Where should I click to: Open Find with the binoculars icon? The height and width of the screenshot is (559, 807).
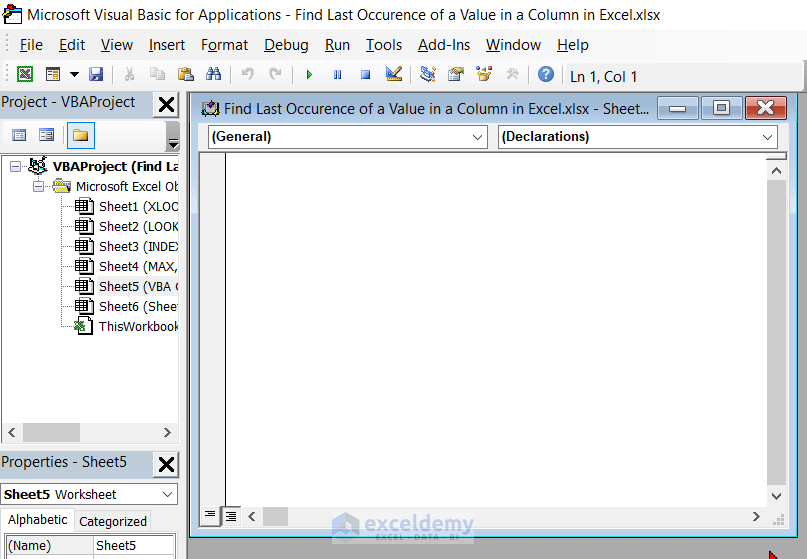(x=213, y=75)
